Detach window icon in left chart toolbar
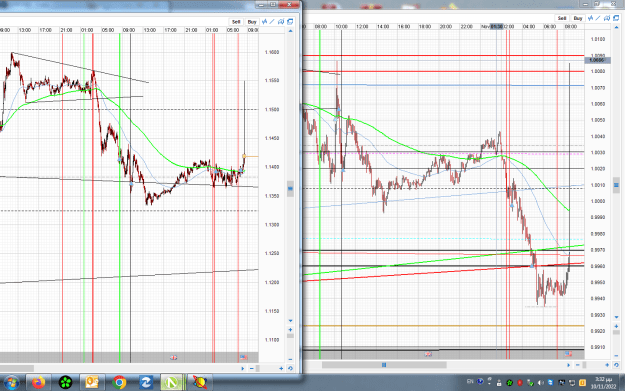This screenshot has height=391, width=625. tap(290, 22)
